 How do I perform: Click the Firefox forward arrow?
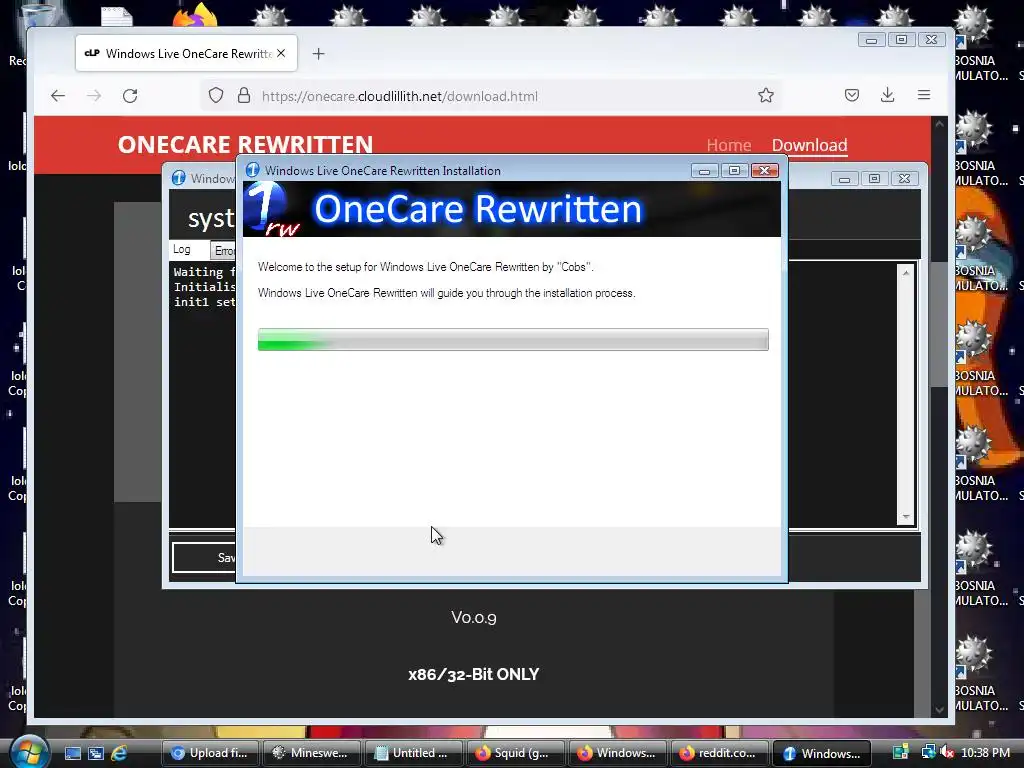pyautogui.click(x=94, y=96)
